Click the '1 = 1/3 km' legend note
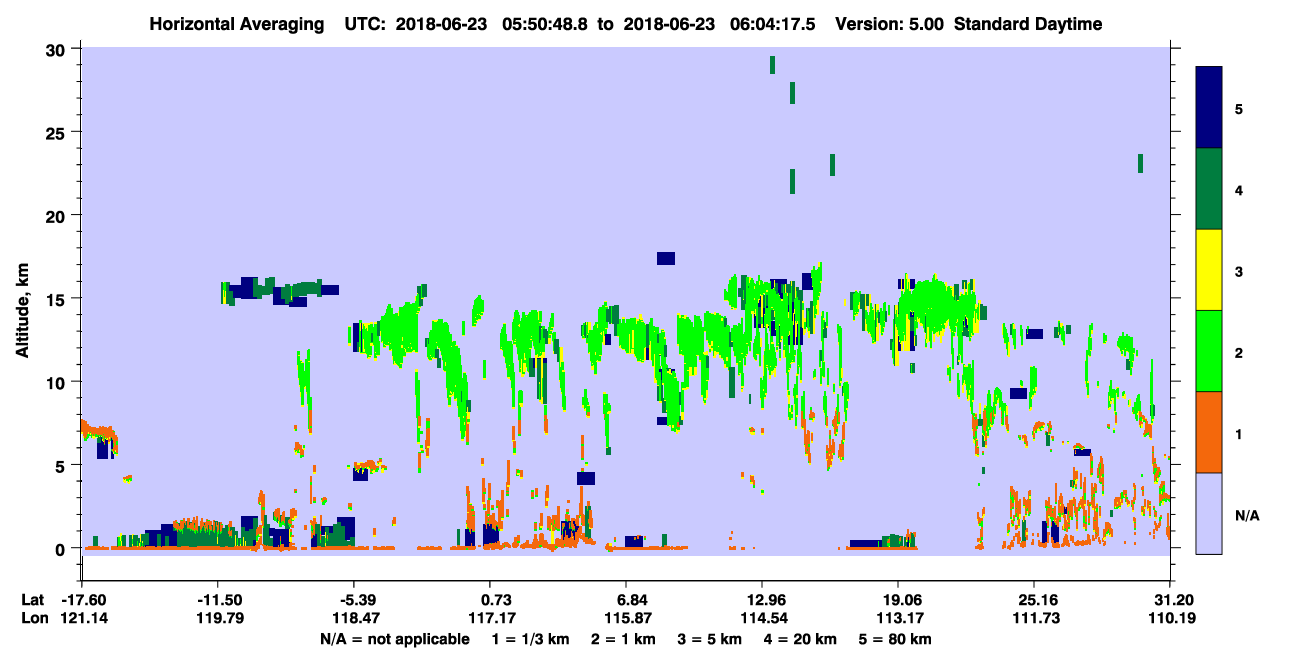This screenshot has width=1300, height=667. point(530,639)
